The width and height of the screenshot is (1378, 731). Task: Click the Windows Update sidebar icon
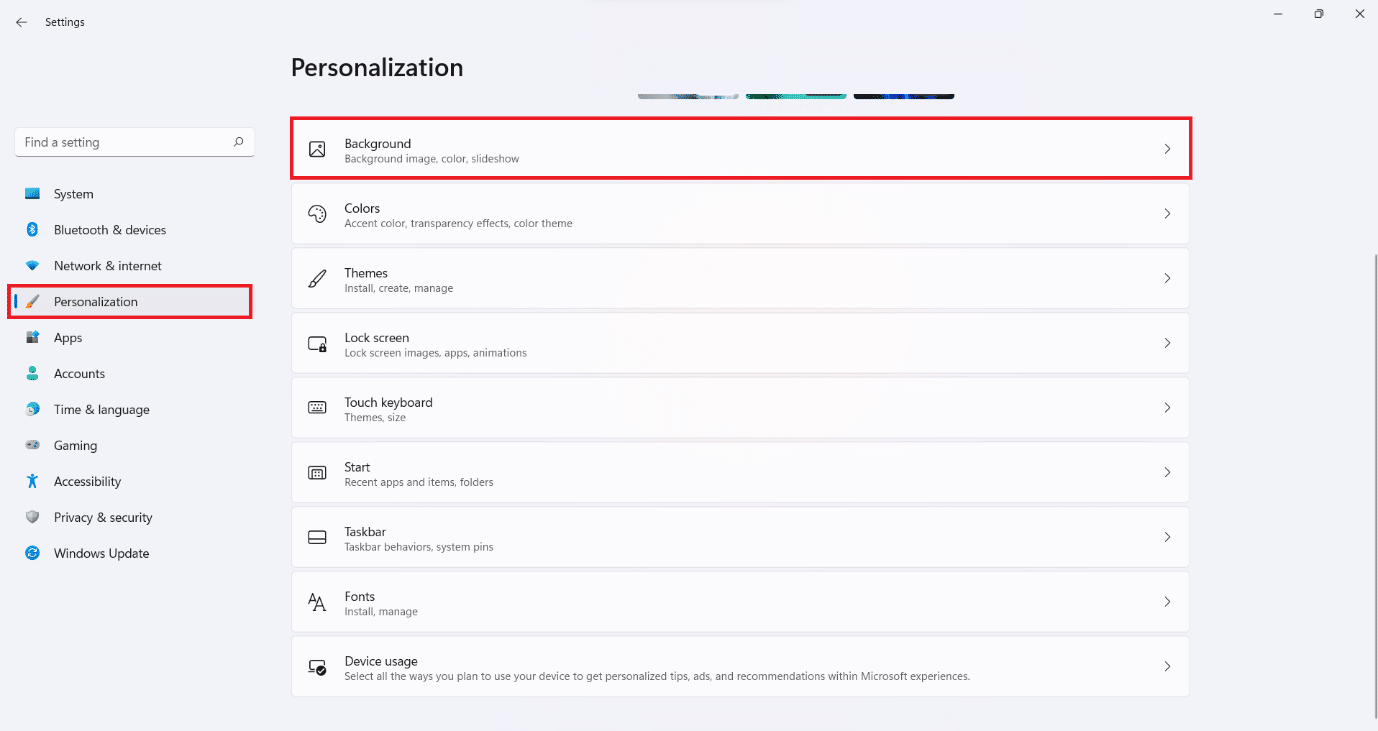(32, 553)
